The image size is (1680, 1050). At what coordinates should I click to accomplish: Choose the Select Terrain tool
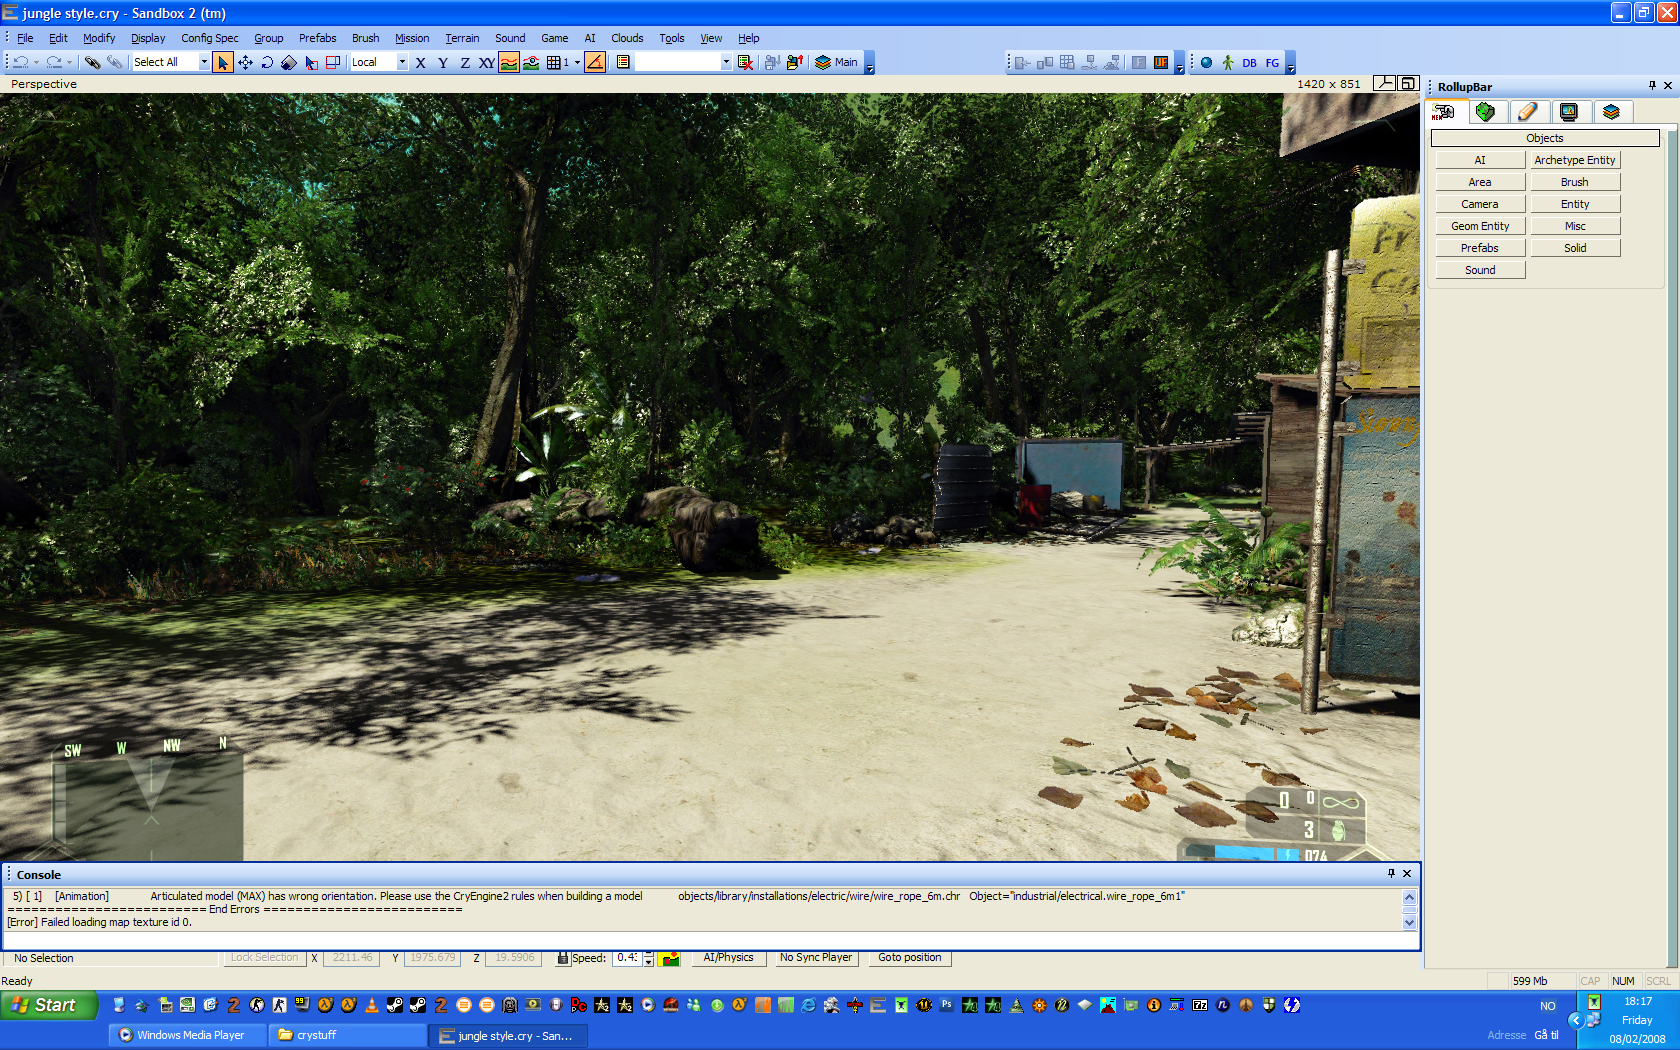(311, 62)
